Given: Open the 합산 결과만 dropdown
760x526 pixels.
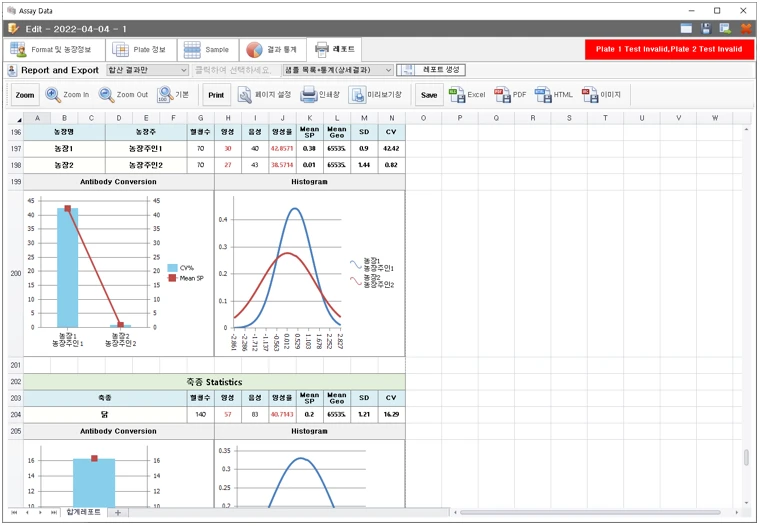Looking at the screenshot, I should 147,70.
